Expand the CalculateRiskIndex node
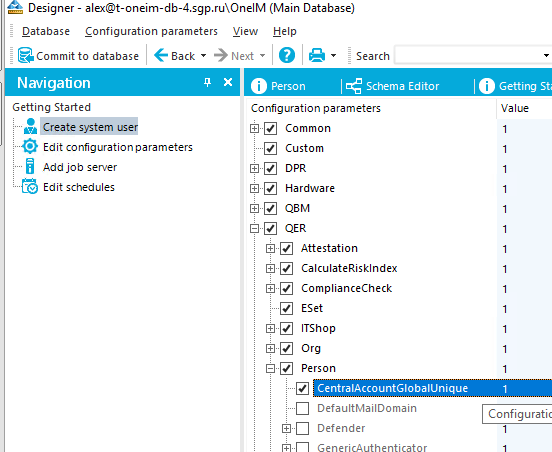This screenshot has height=452, width=552. pos(270,269)
